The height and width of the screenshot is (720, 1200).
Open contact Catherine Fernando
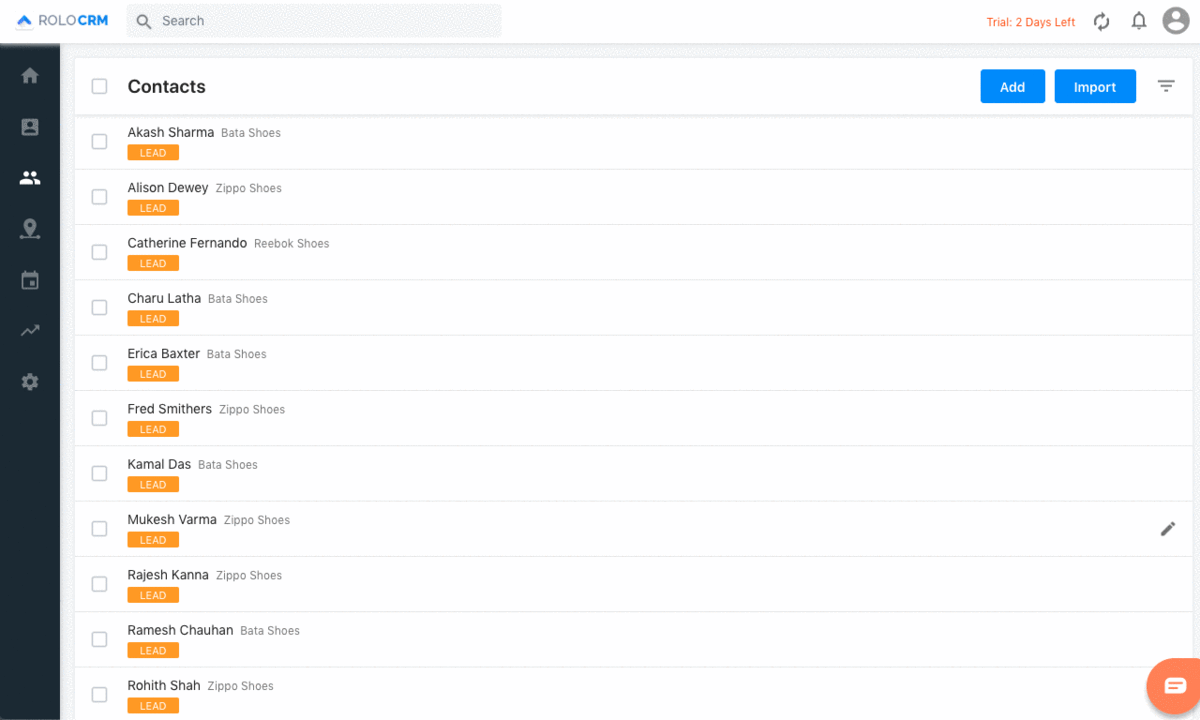pos(187,243)
